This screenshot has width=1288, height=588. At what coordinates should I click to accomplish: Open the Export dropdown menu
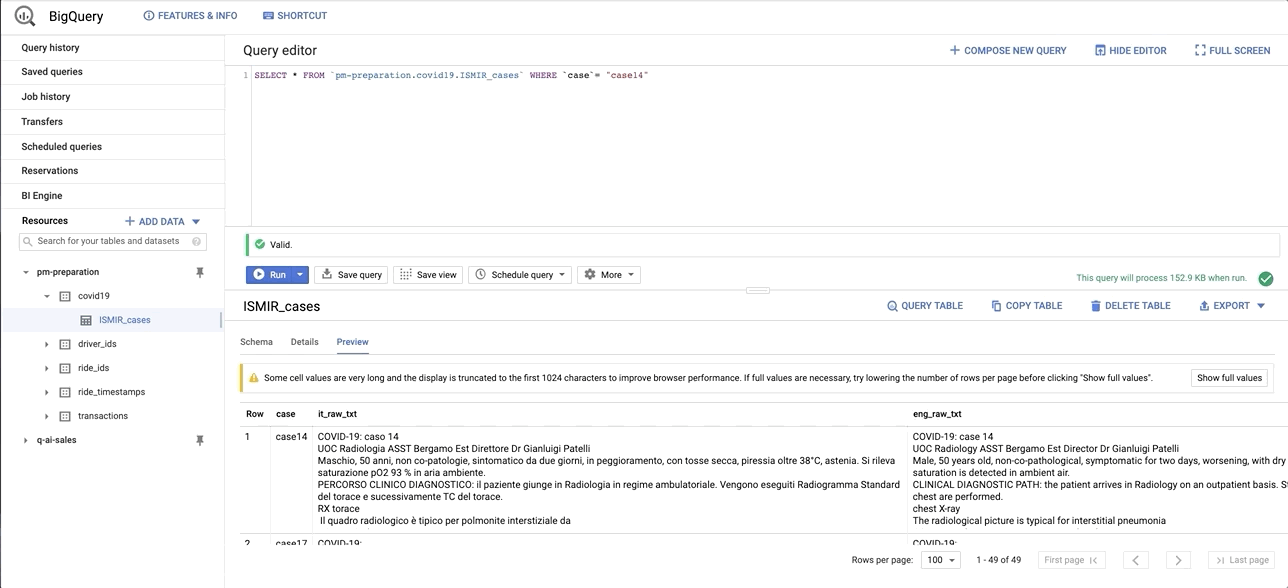coord(1232,306)
